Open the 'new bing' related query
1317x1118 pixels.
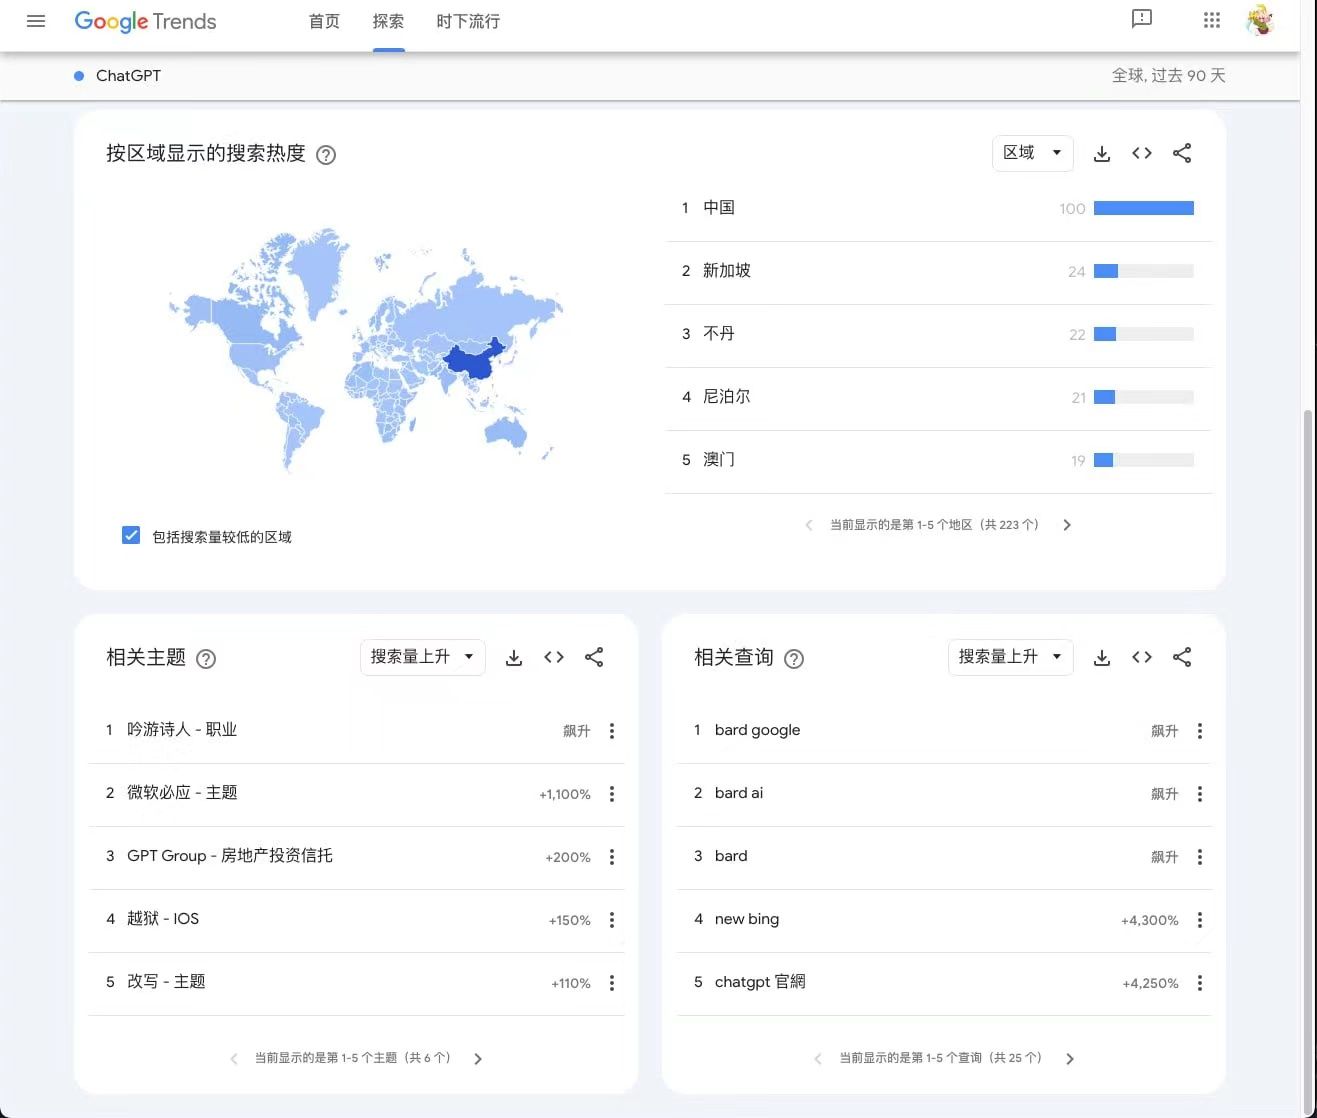point(747,919)
